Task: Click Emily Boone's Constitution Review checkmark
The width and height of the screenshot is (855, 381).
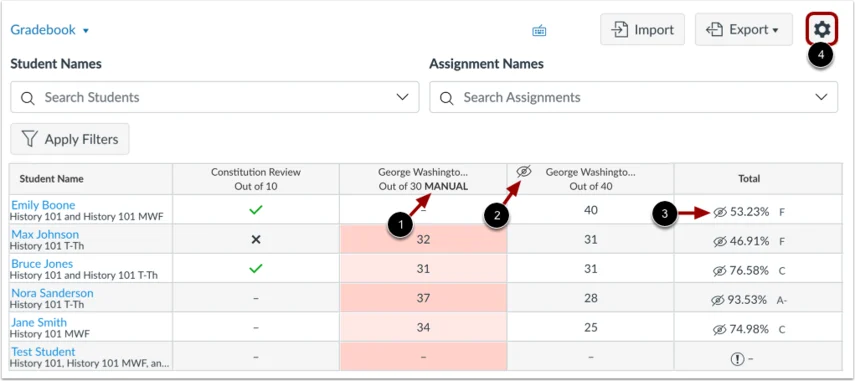Action: click(x=256, y=210)
